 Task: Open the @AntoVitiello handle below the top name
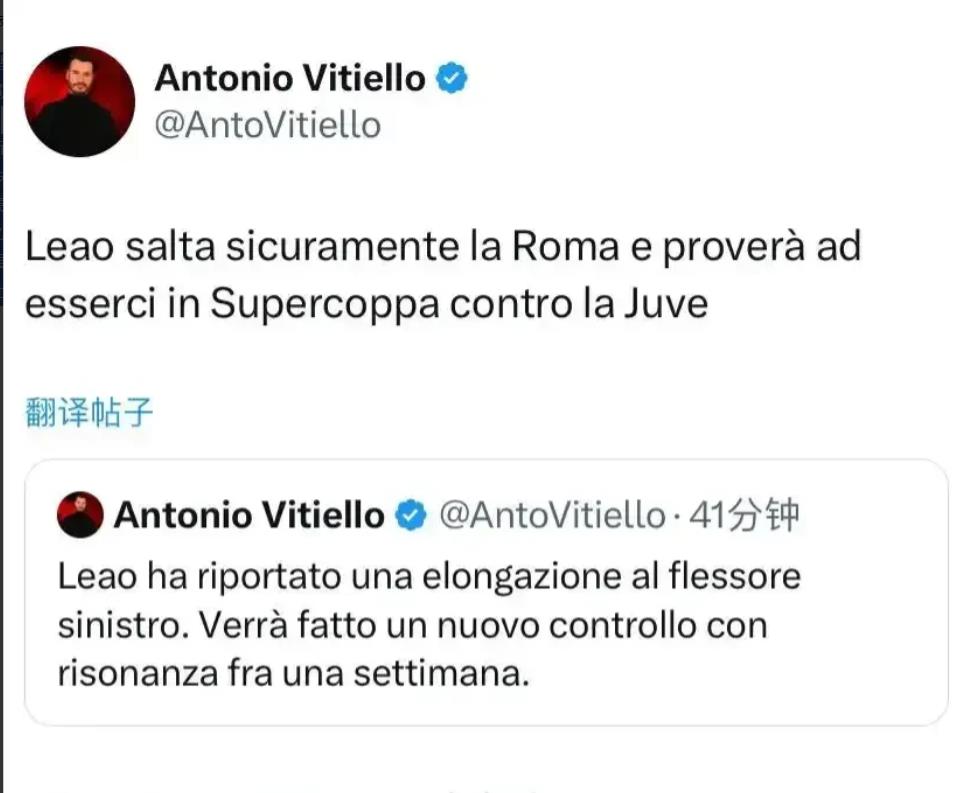point(268,125)
